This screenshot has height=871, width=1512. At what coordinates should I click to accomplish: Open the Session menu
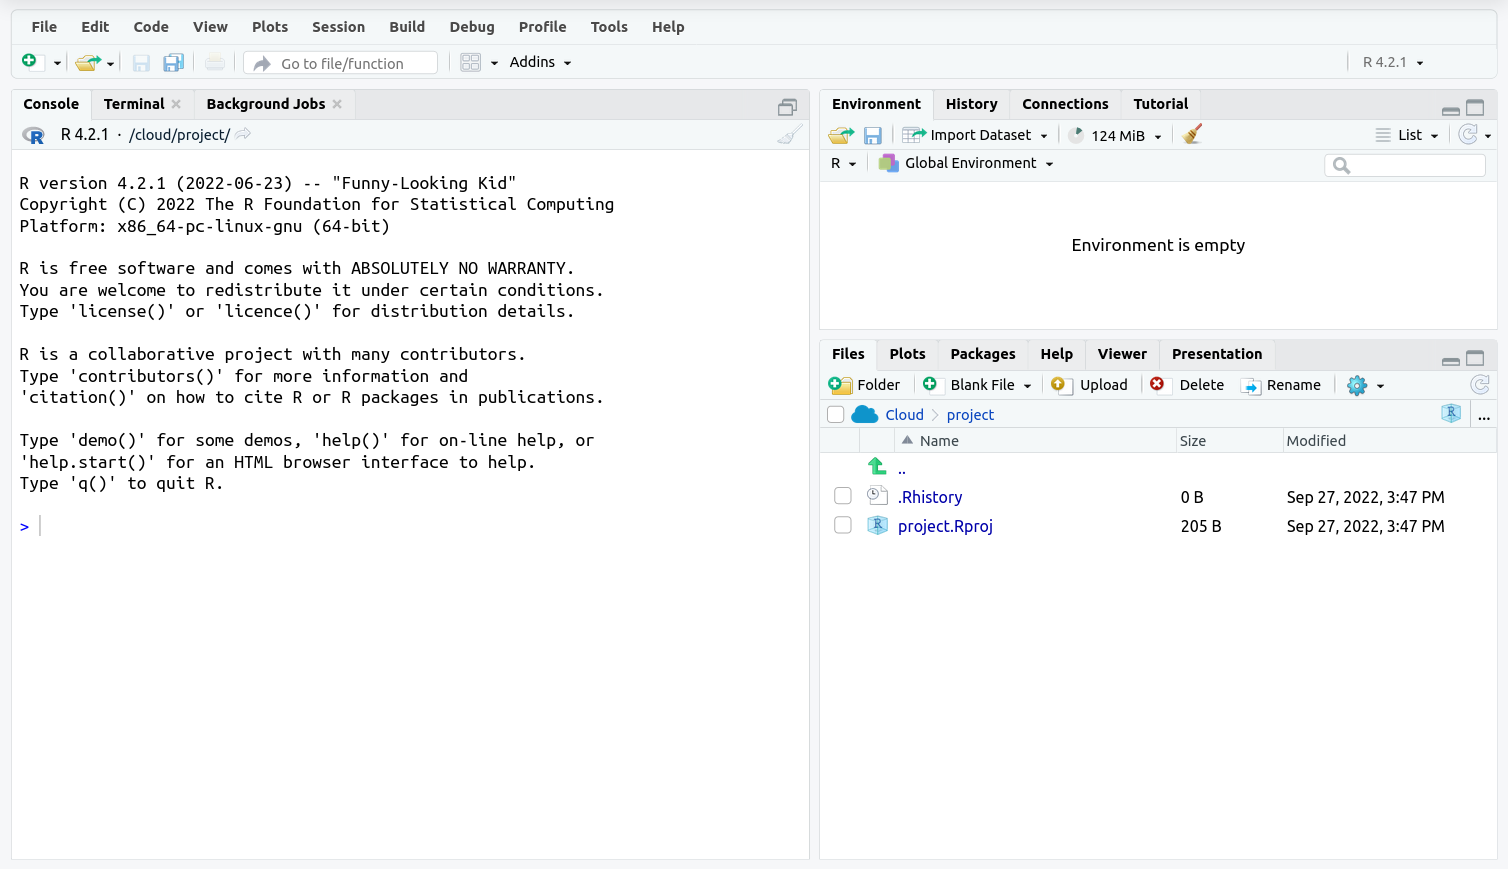coord(338,27)
